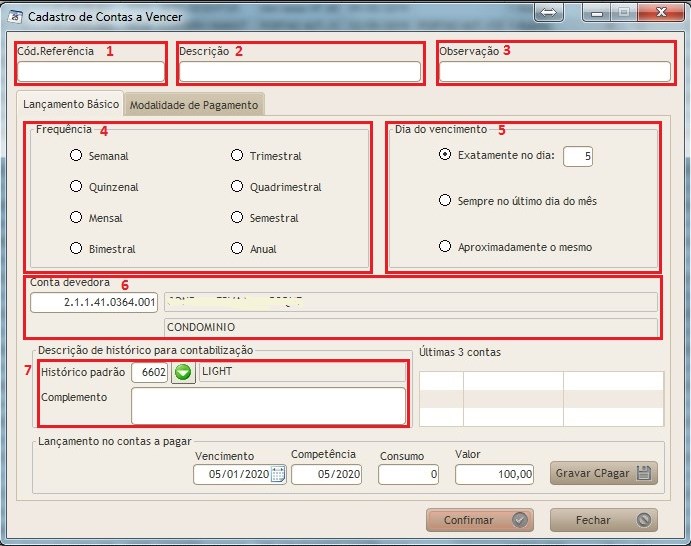Image resolution: width=691 pixels, height=546 pixels.
Task: Click the double-arrow resize icon in title bar
Action: tap(549, 12)
